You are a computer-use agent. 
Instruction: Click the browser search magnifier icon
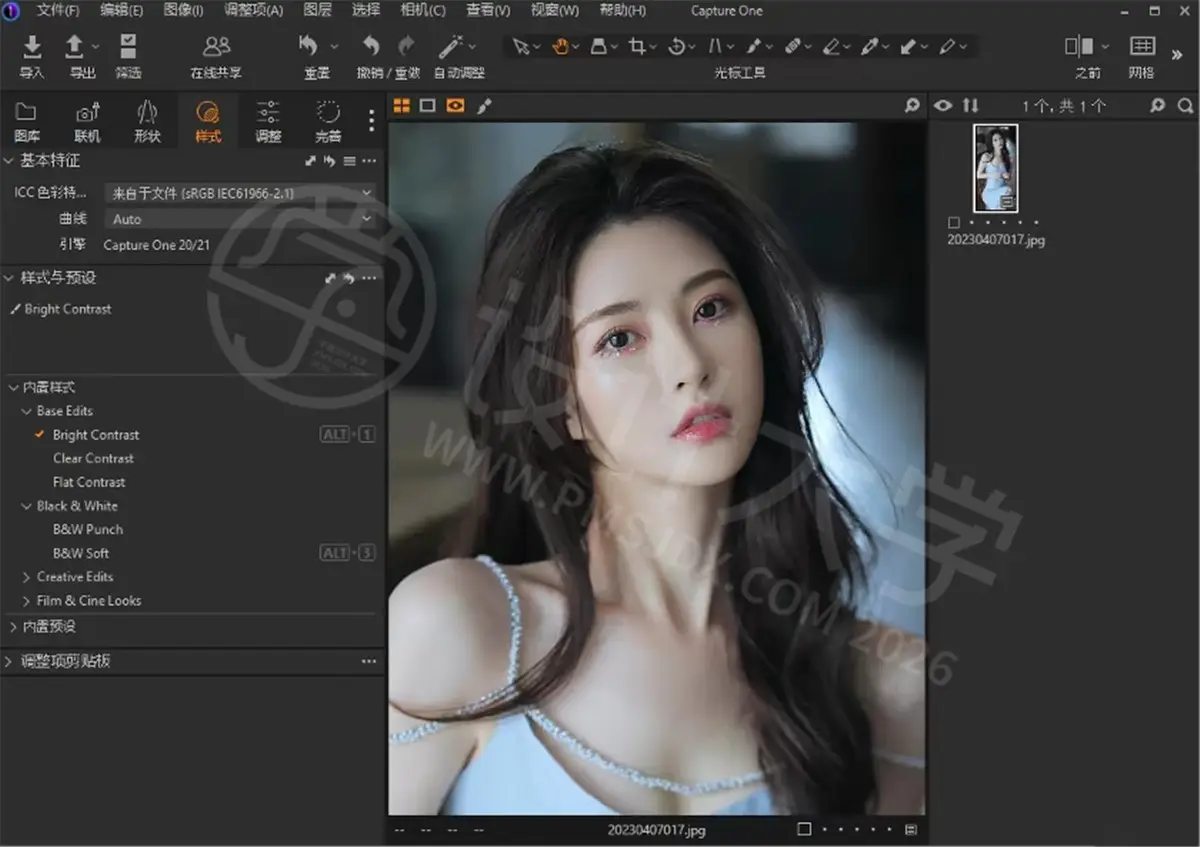click(x=1185, y=105)
